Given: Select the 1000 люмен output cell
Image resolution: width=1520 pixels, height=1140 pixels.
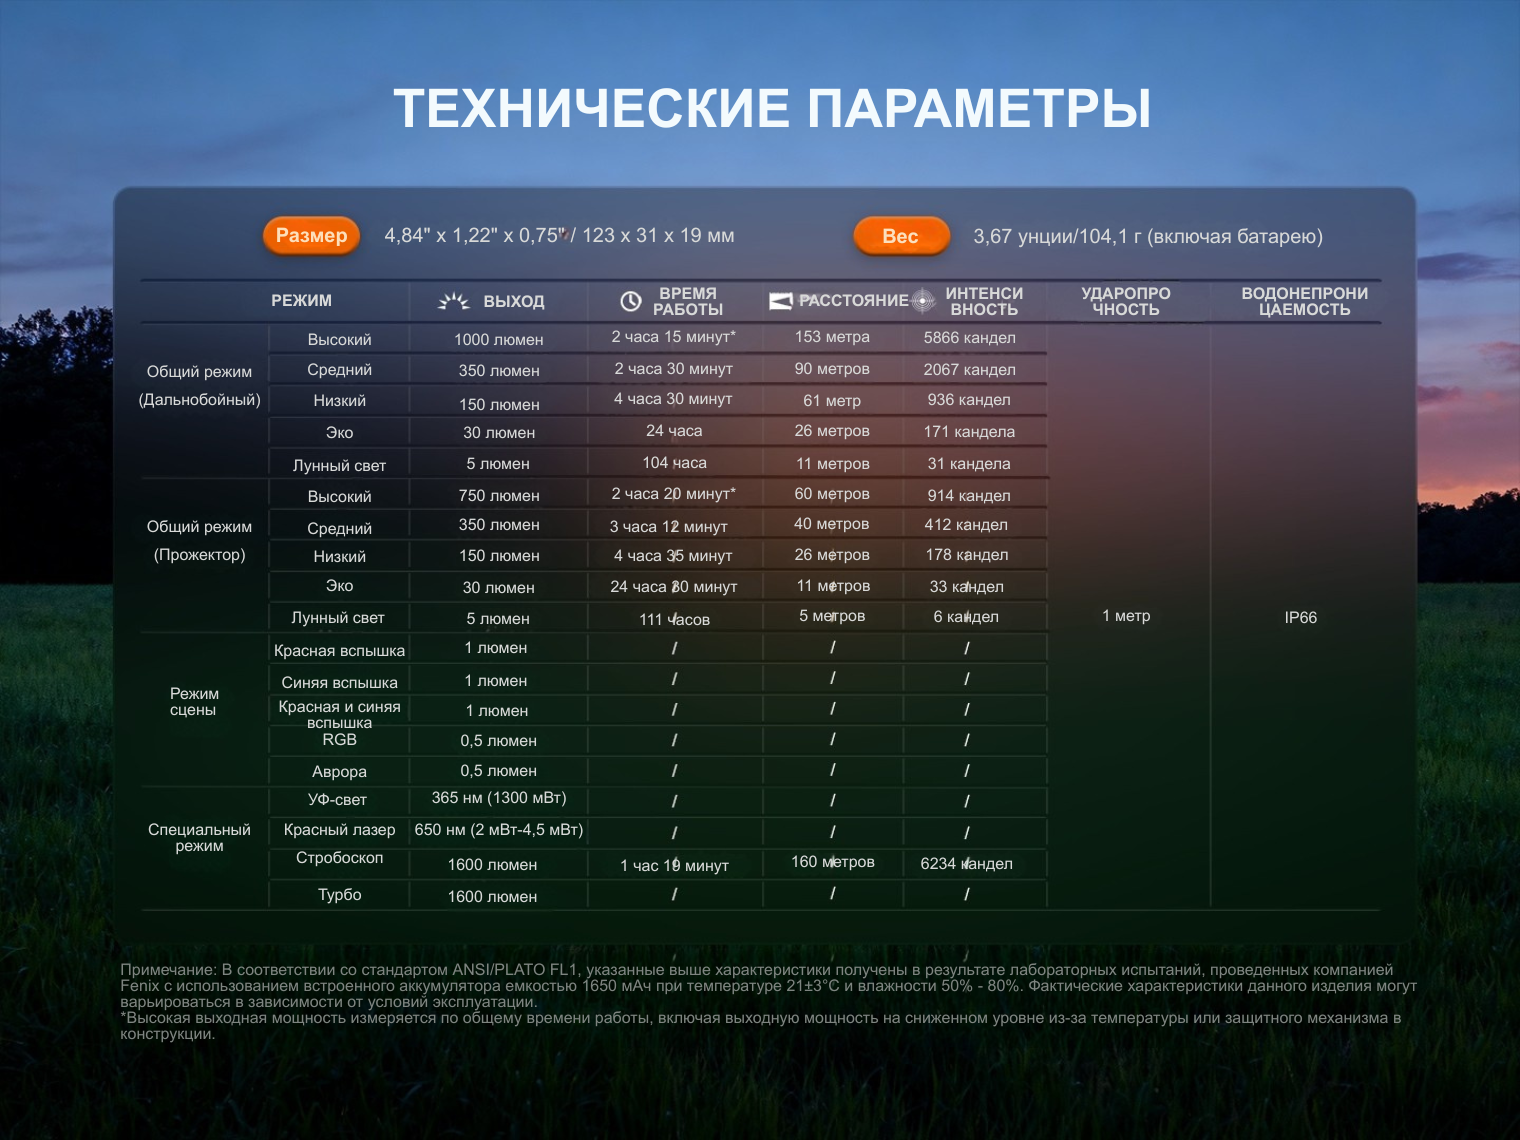Looking at the screenshot, I should click(498, 340).
